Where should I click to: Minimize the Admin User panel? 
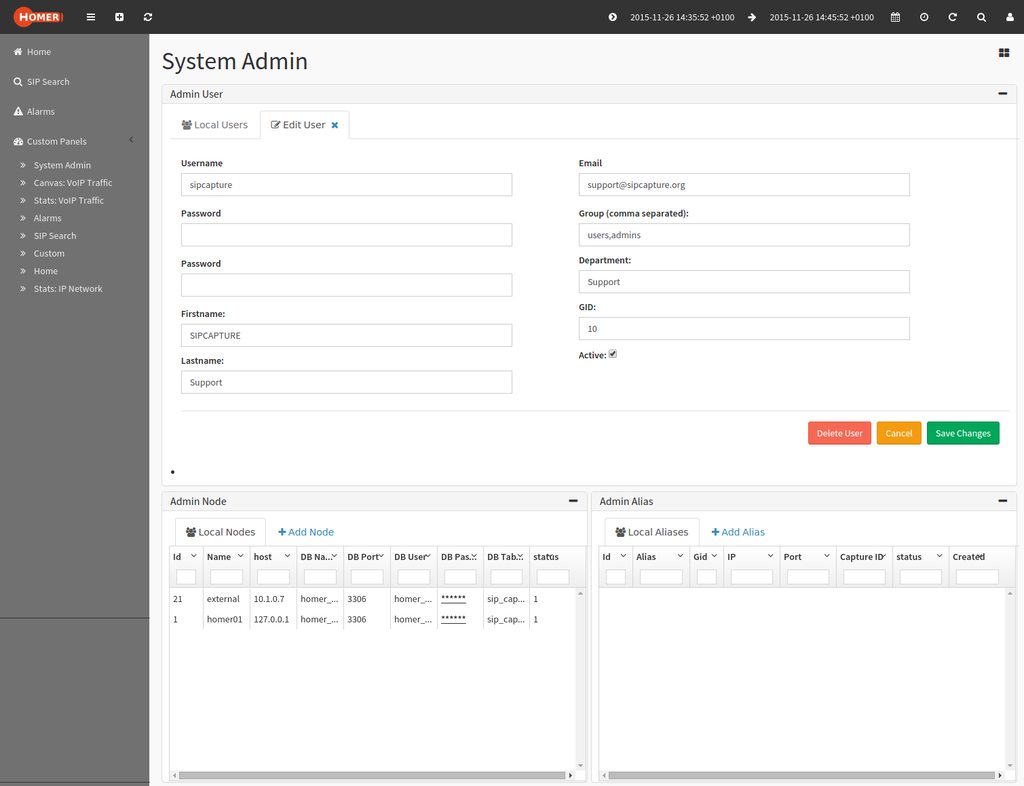click(x=1002, y=94)
